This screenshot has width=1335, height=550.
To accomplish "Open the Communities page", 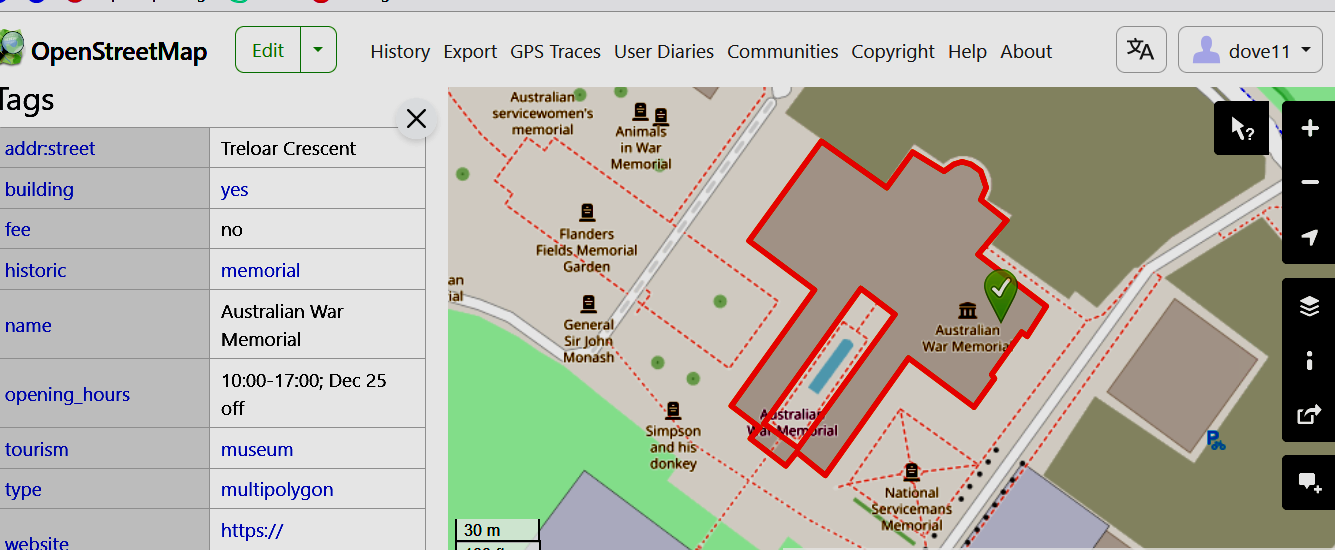I will coord(783,51).
